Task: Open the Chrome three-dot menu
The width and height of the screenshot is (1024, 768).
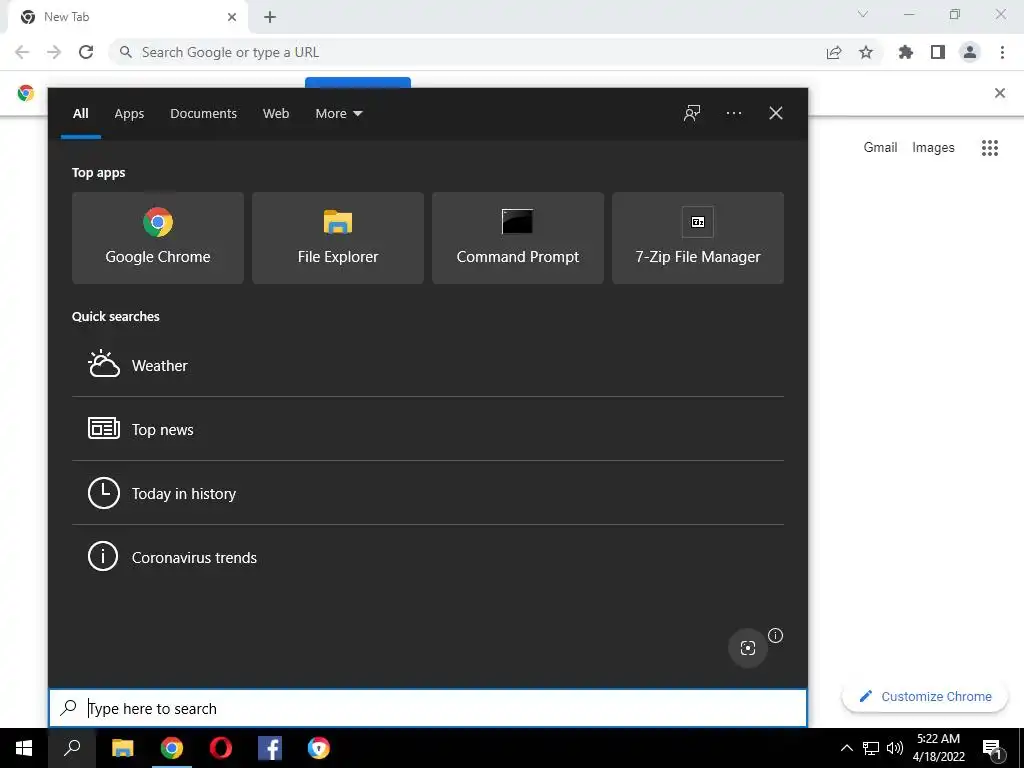Action: [1002, 52]
